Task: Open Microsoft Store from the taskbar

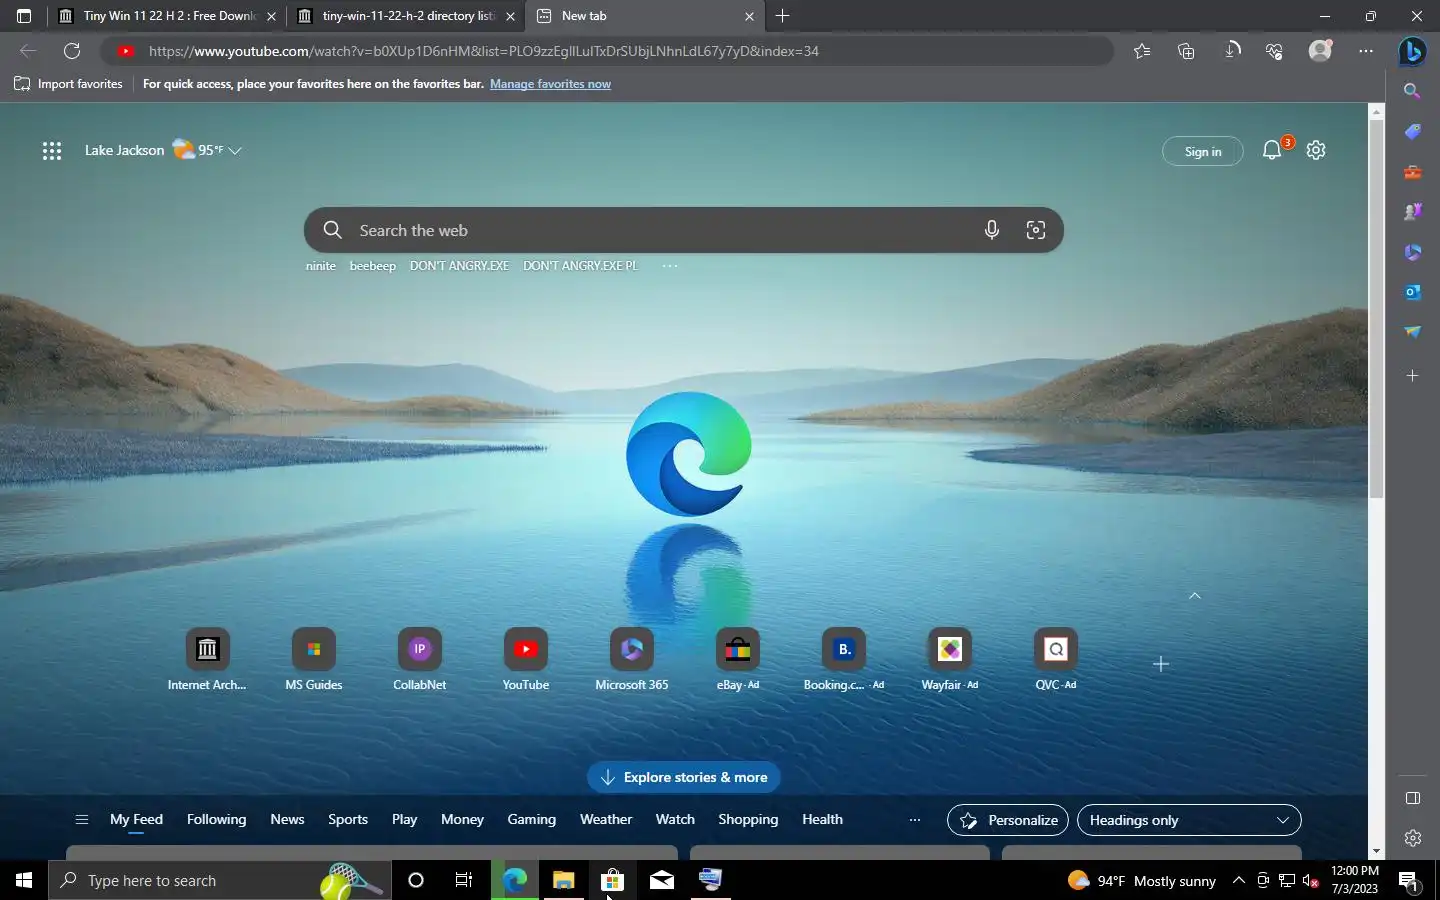Action: [x=612, y=880]
